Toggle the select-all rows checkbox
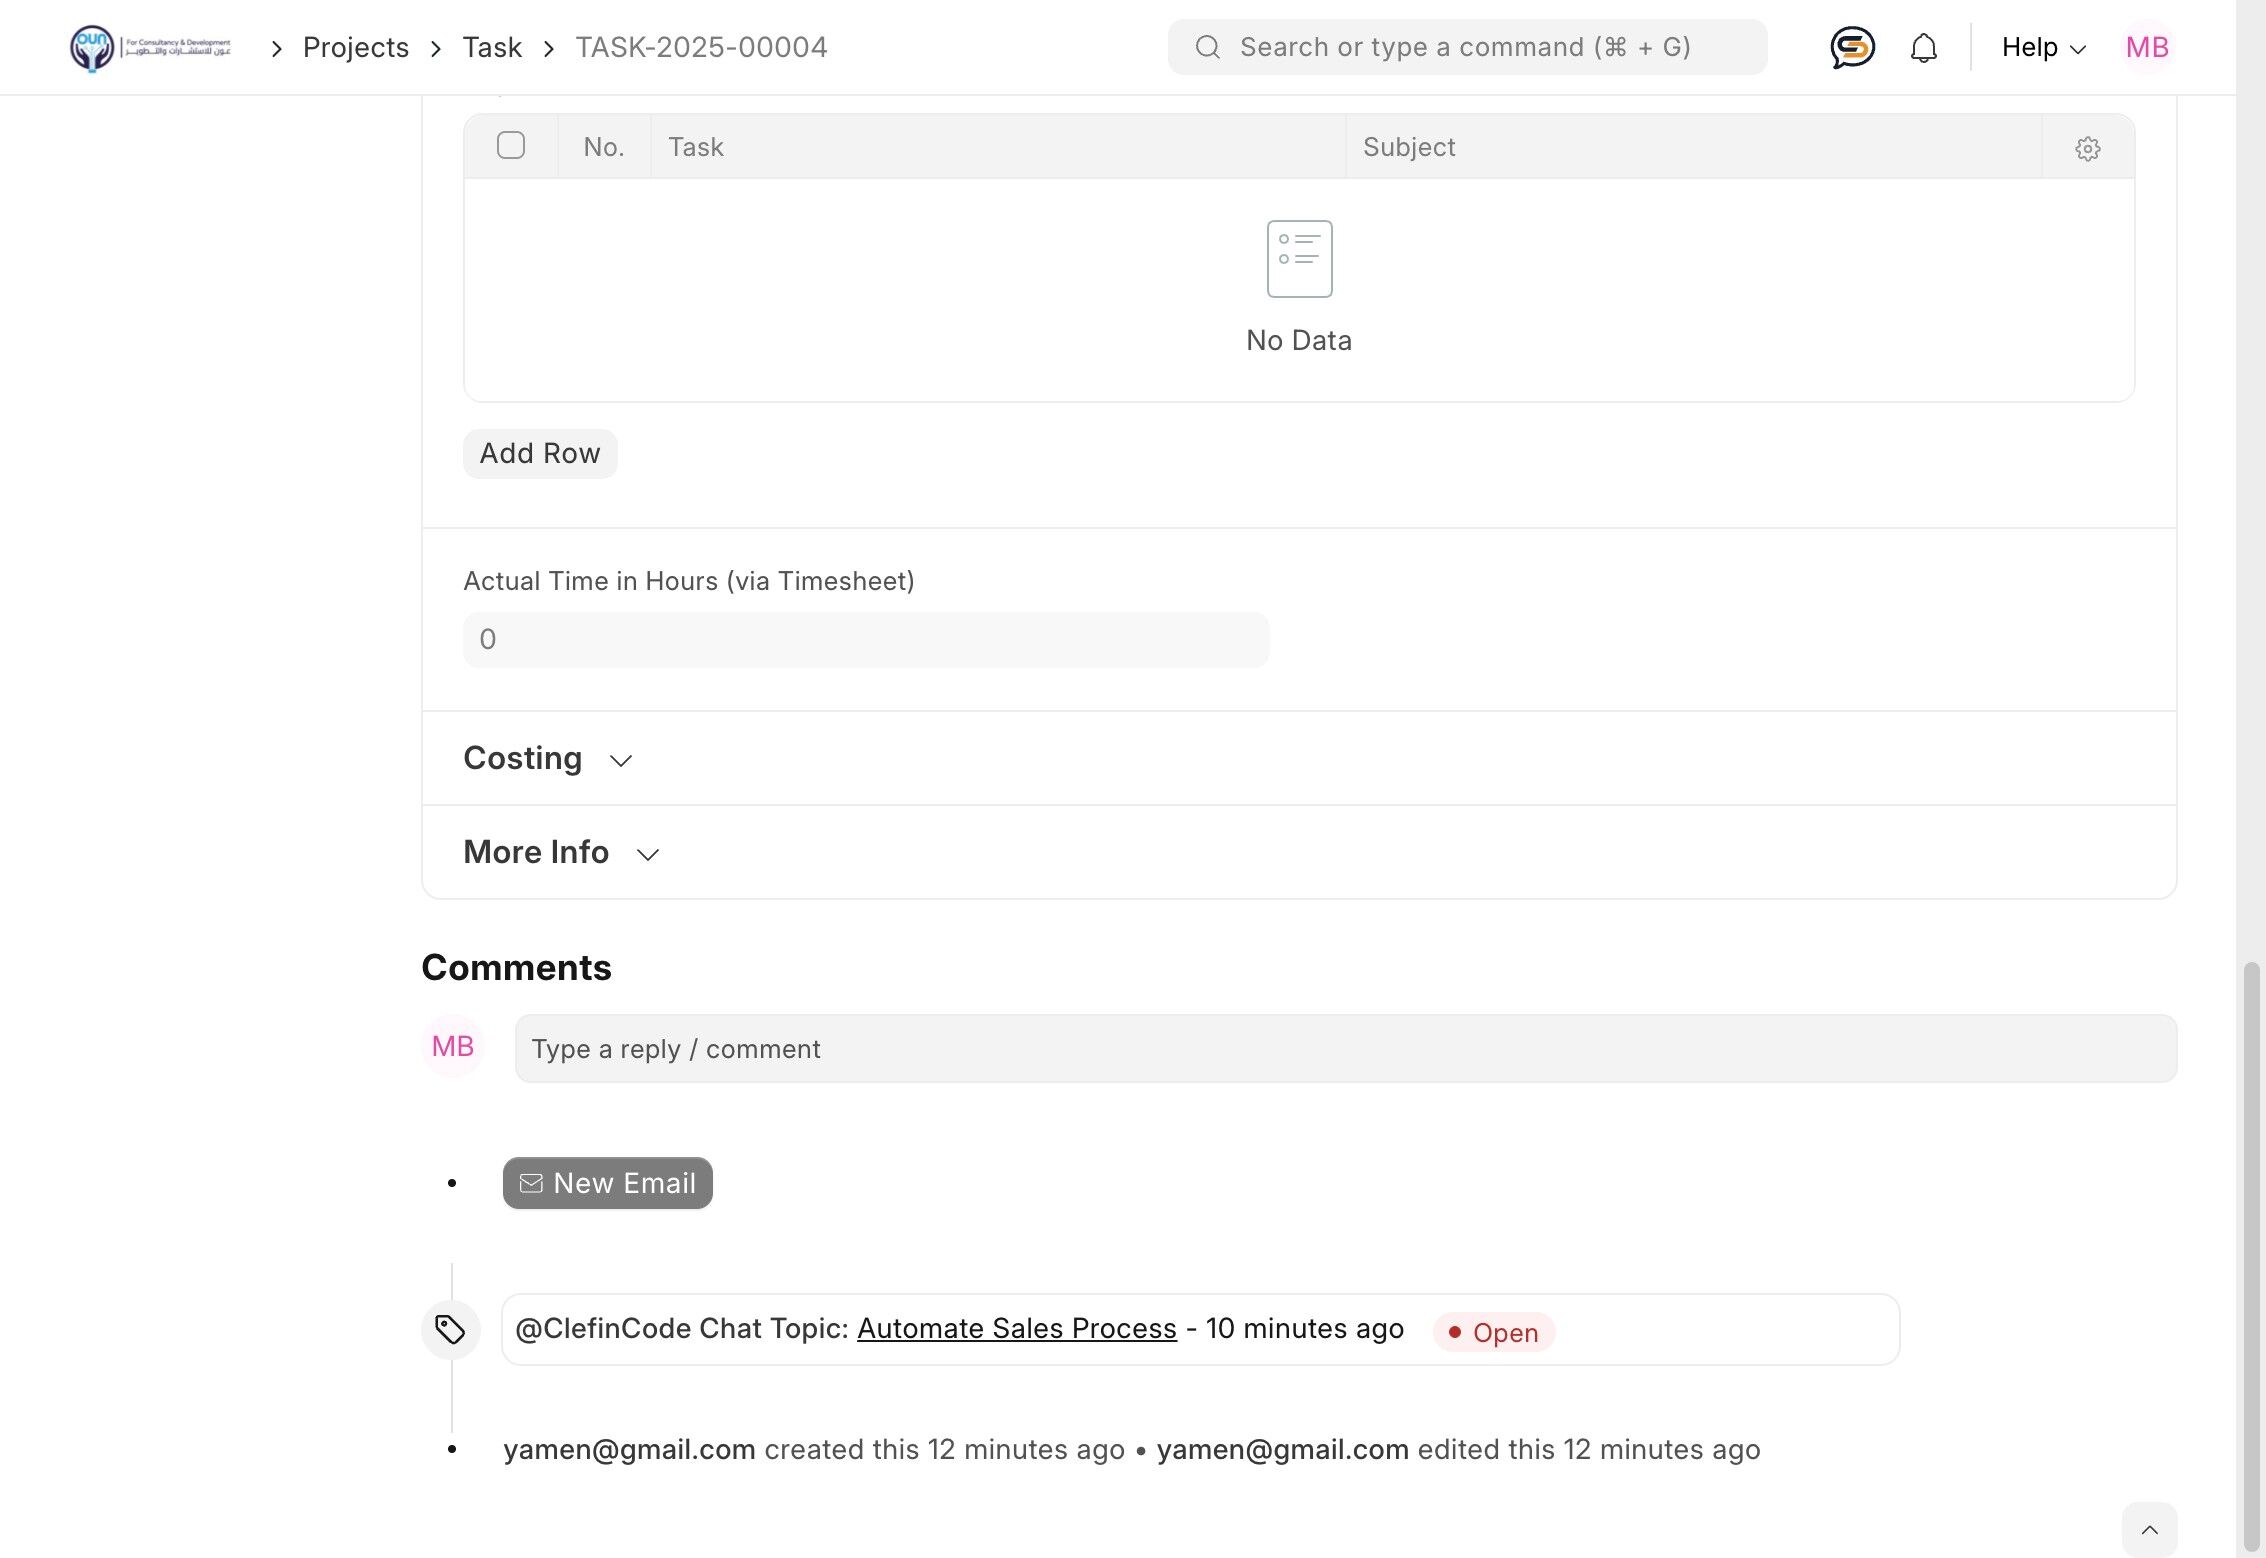Screen dimensions: 2266x1558 (510, 146)
